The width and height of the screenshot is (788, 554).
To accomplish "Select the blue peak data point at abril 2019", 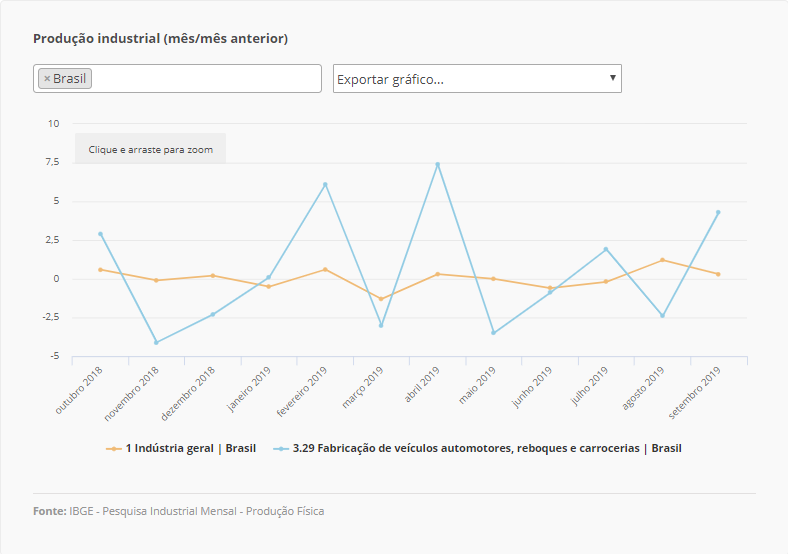I will (437, 164).
